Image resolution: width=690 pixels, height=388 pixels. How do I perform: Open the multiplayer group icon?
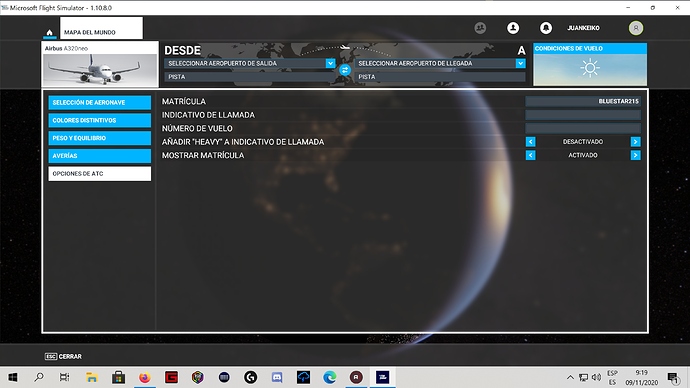tap(480, 28)
